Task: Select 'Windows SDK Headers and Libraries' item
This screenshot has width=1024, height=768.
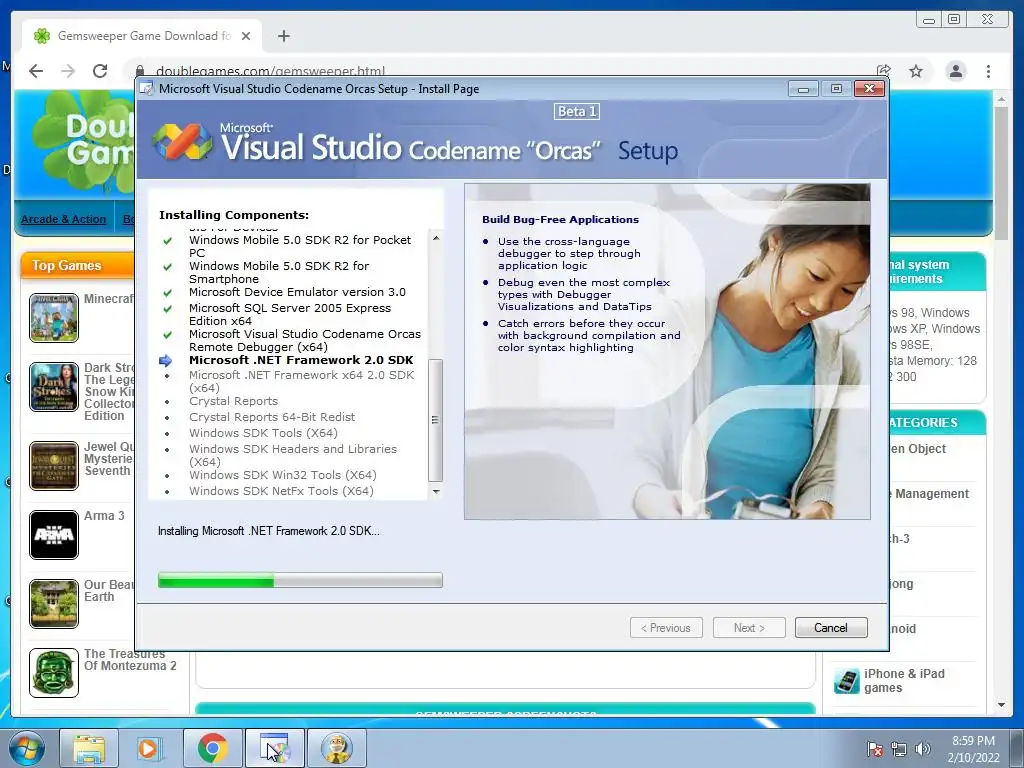Action: coord(293,455)
